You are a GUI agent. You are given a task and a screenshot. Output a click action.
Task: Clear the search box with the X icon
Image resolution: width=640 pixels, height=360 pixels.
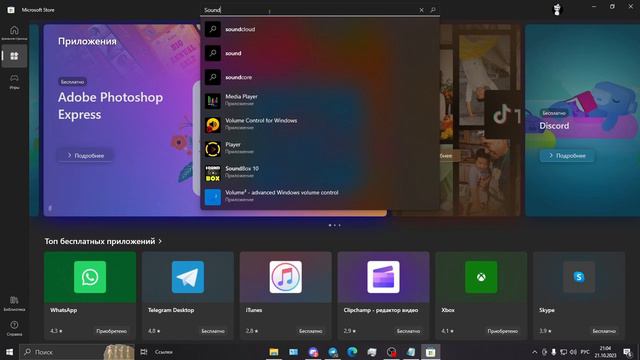(421, 10)
